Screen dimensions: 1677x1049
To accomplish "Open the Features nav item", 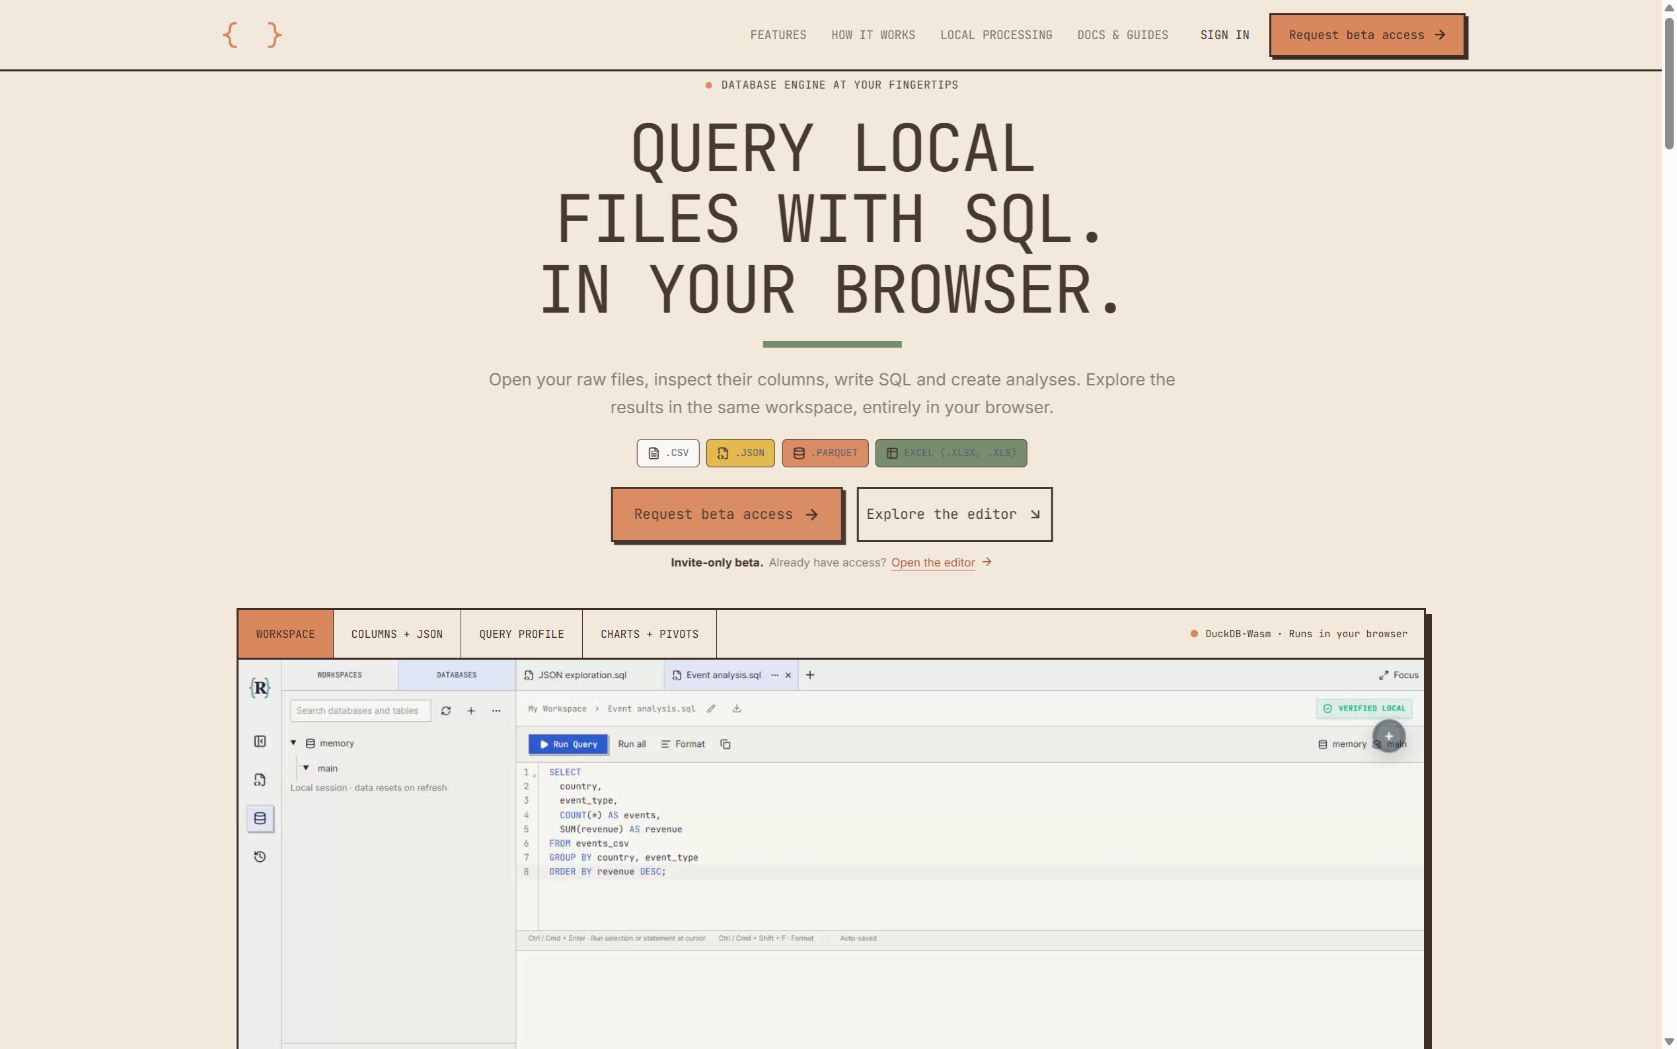I will [778, 35].
